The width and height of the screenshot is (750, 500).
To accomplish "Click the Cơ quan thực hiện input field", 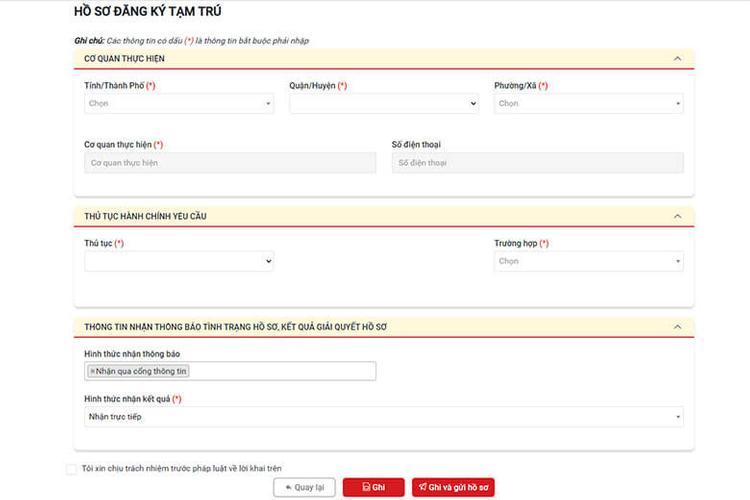I will (230, 162).
